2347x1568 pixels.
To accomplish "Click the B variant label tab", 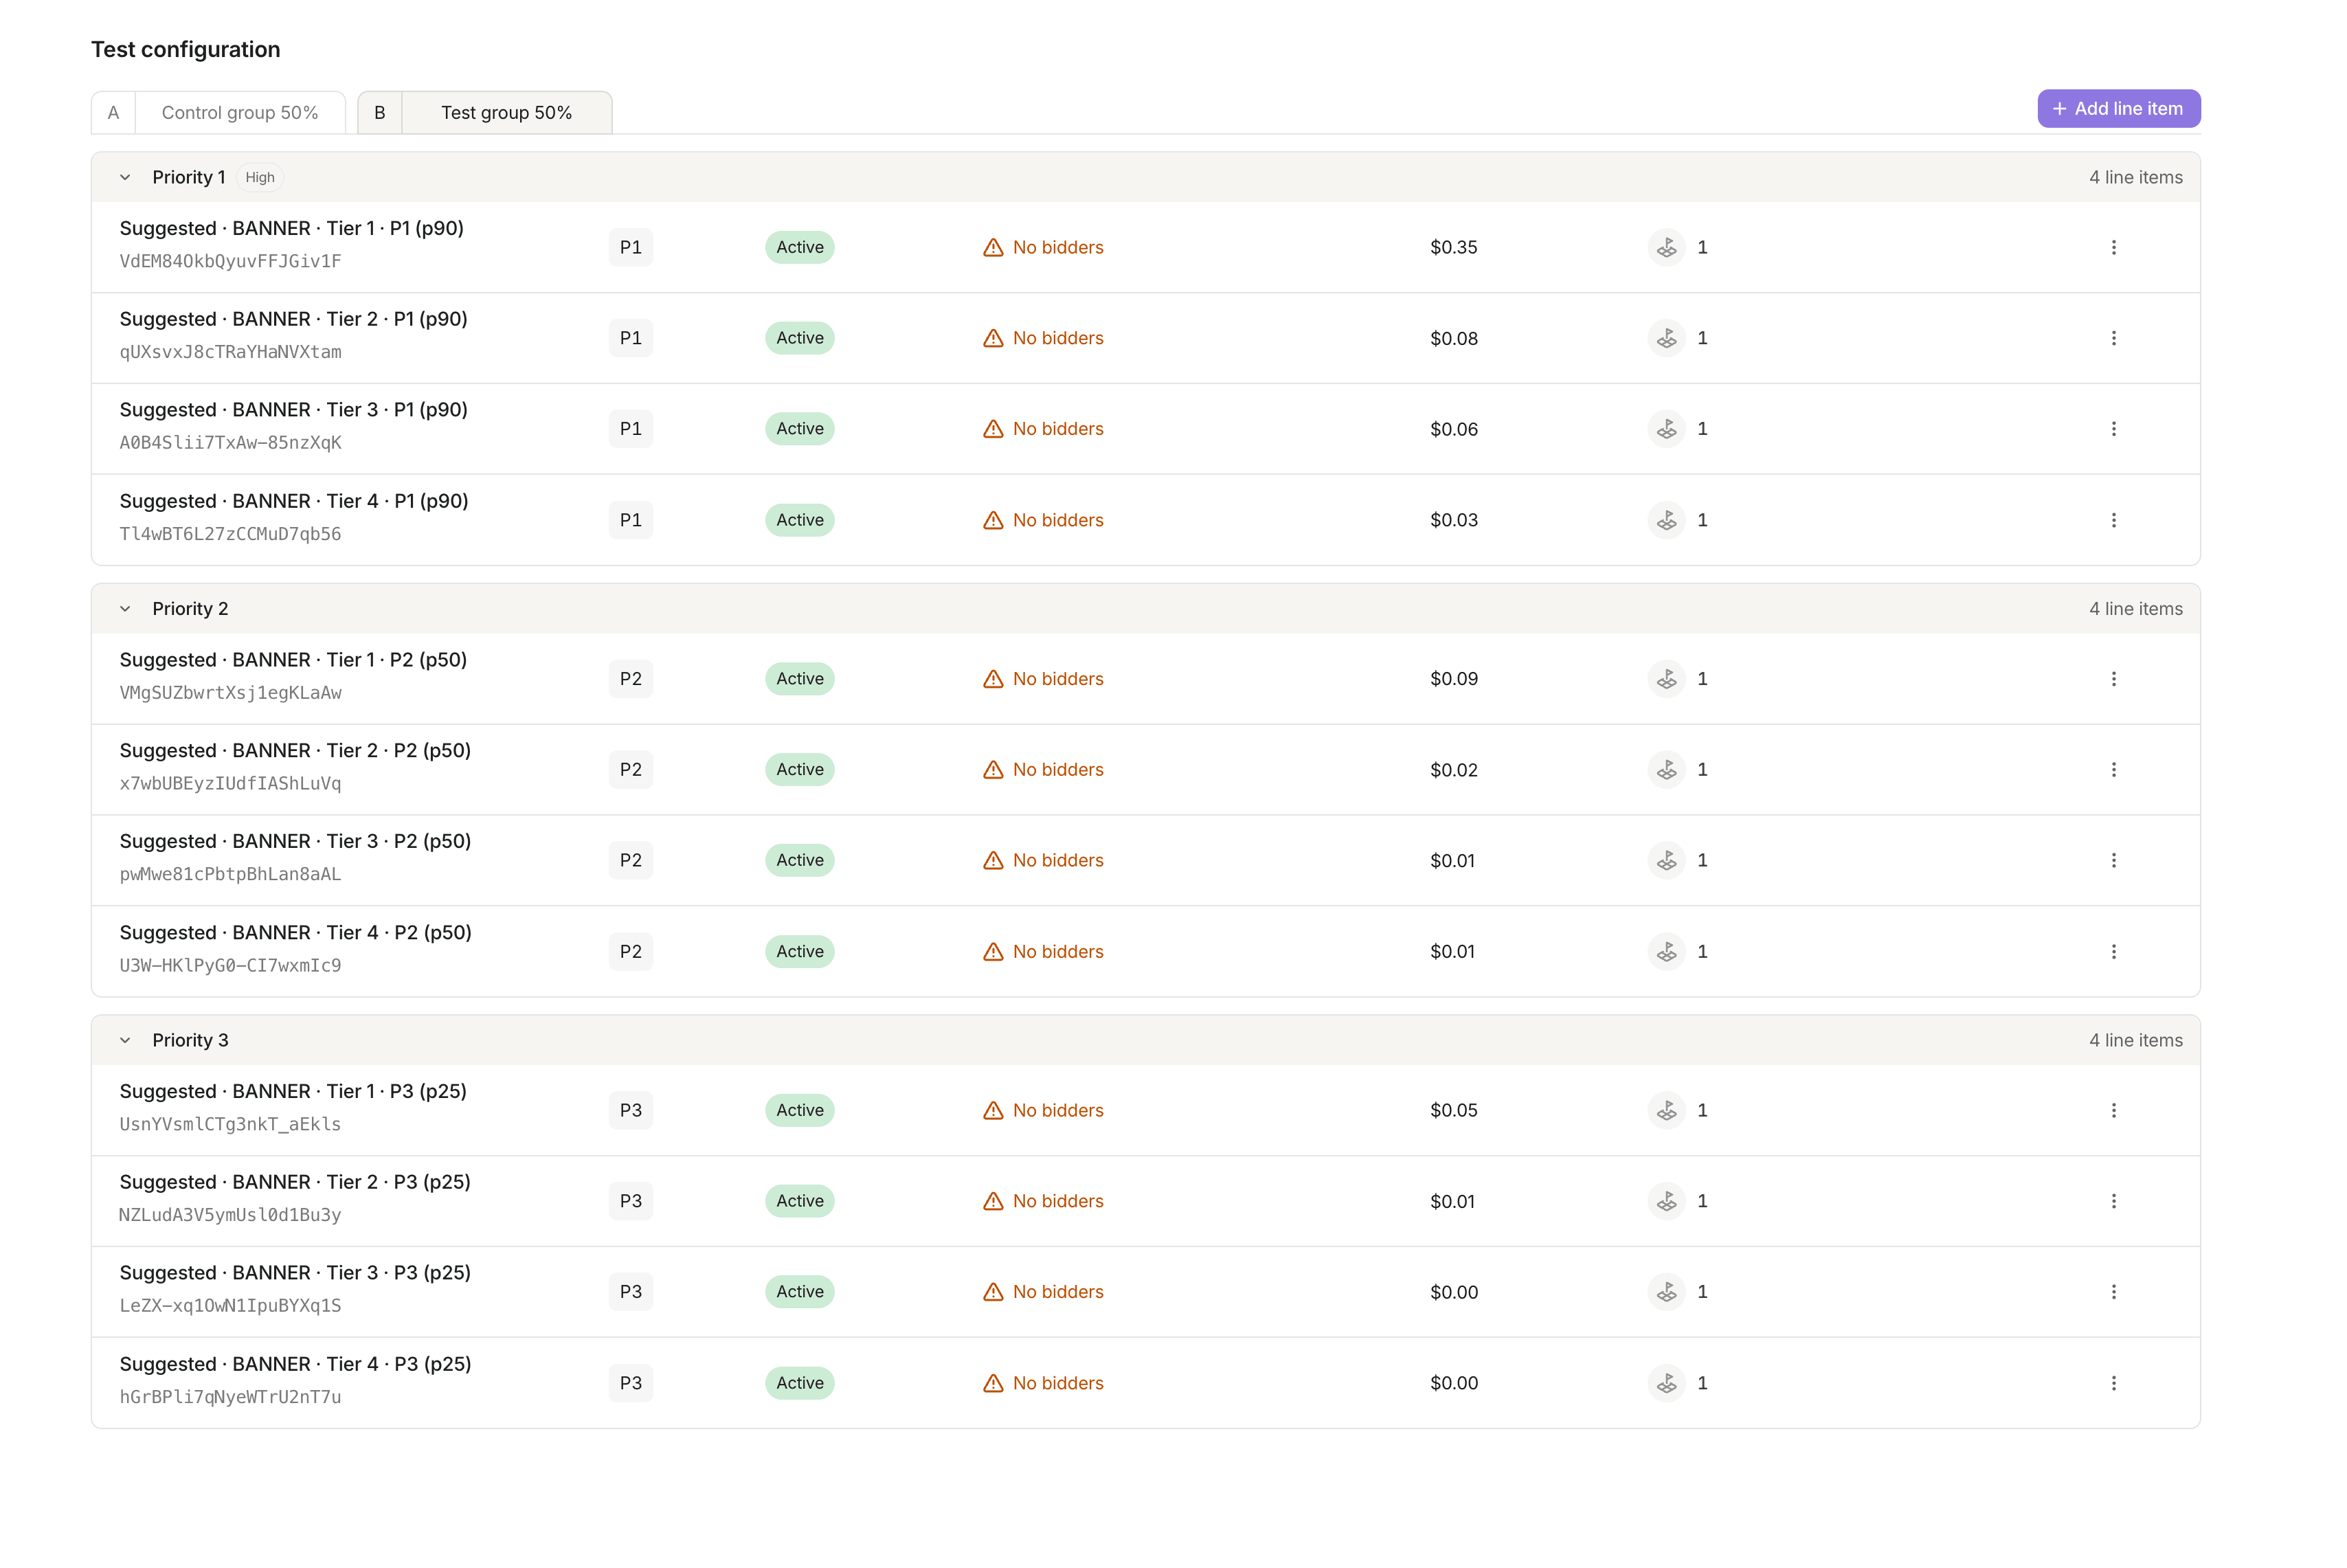I will [380, 113].
